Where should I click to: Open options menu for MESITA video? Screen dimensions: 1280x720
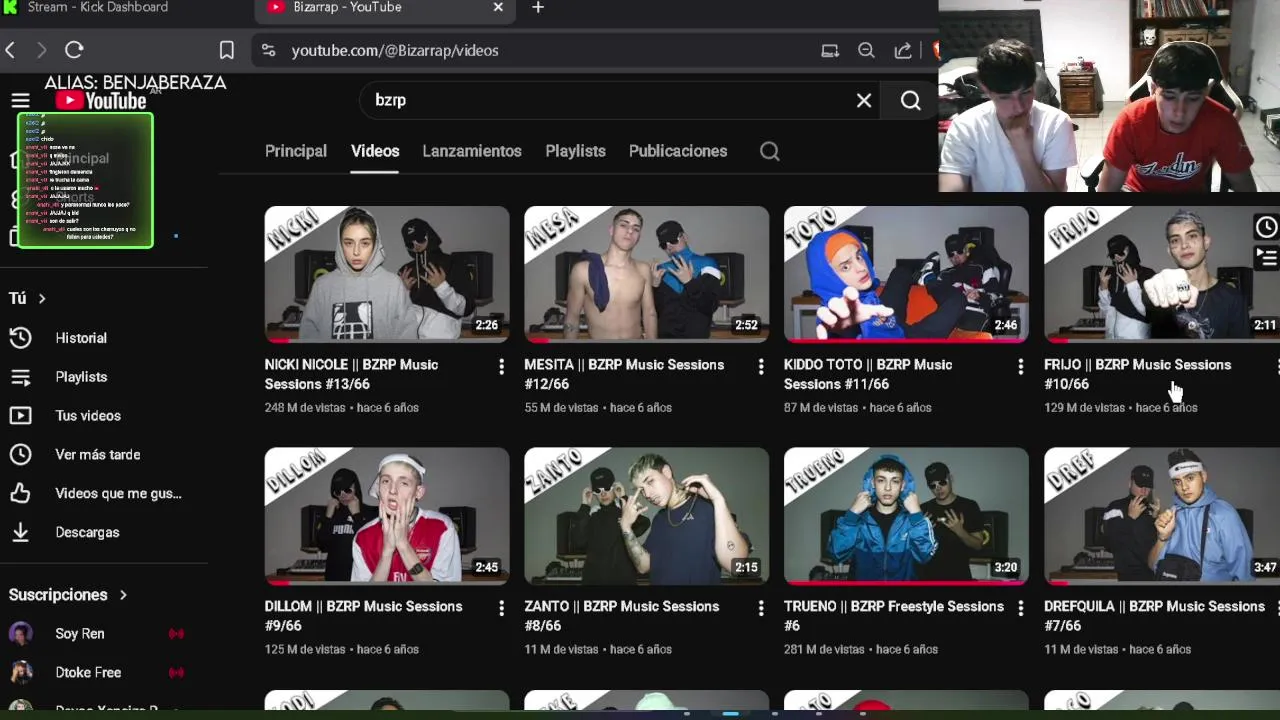click(x=761, y=367)
